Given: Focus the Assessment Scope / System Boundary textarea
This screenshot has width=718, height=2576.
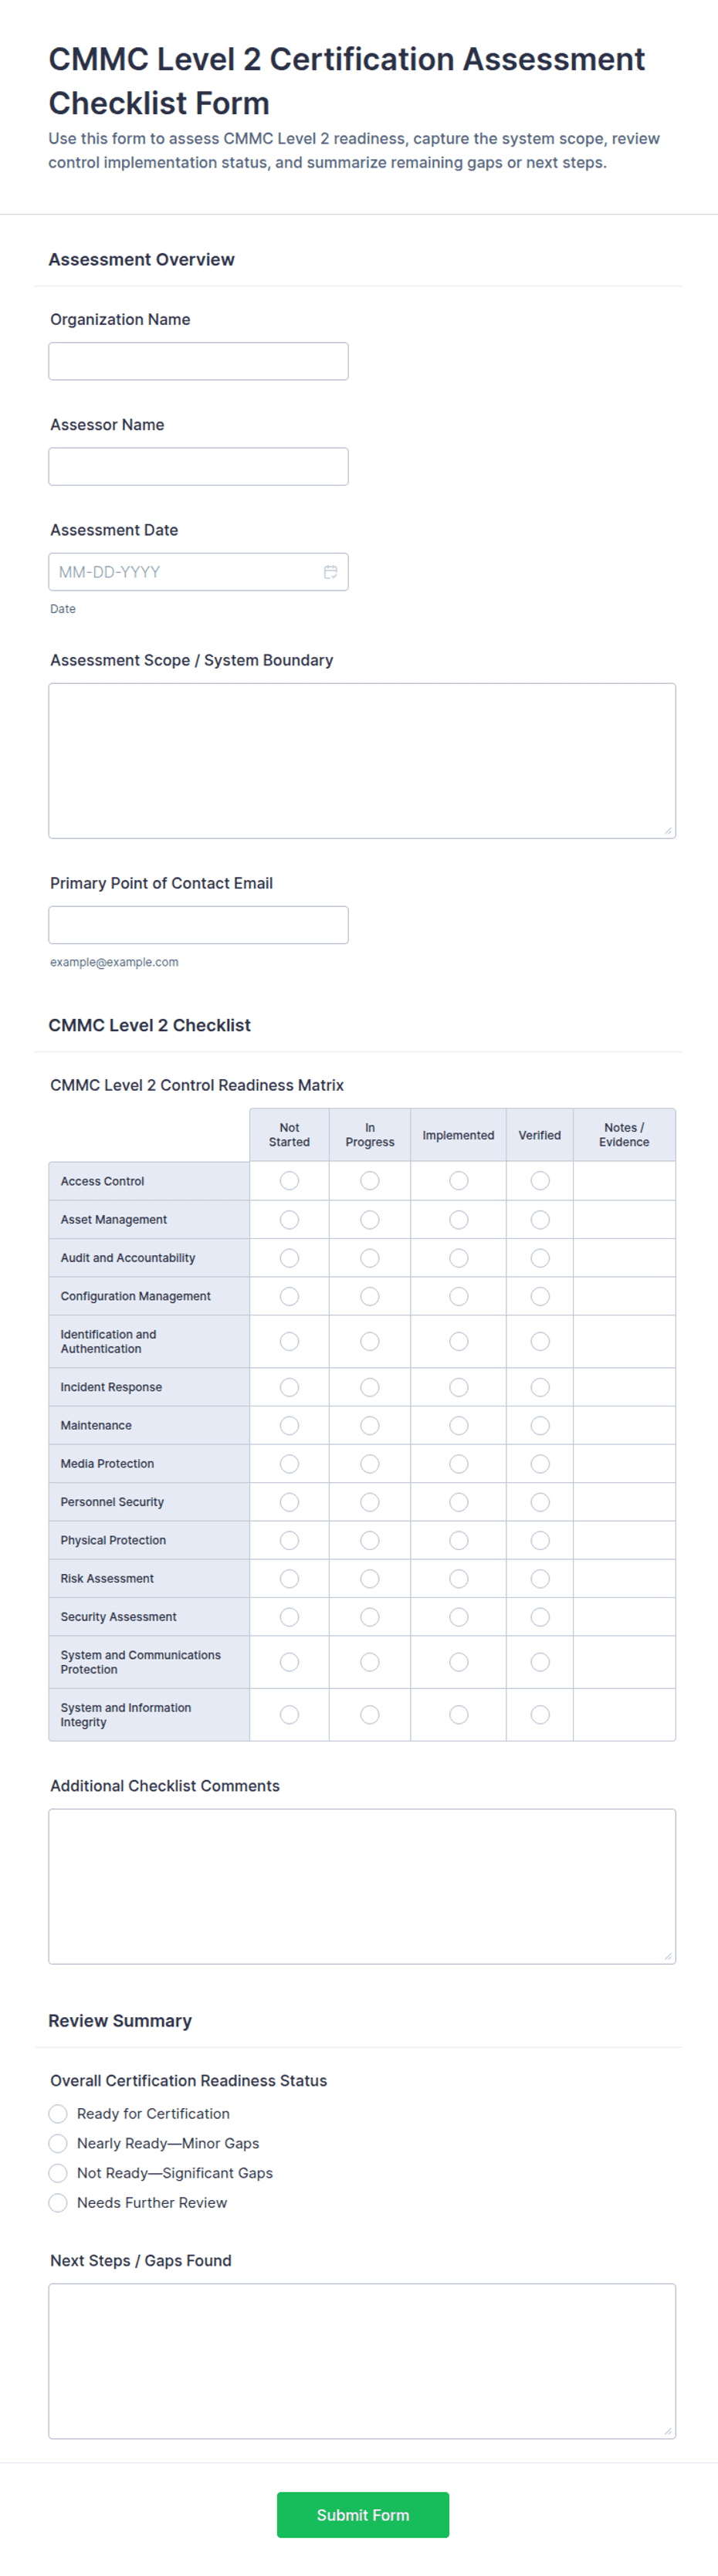Looking at the screenshot, I should pos(362,760).
